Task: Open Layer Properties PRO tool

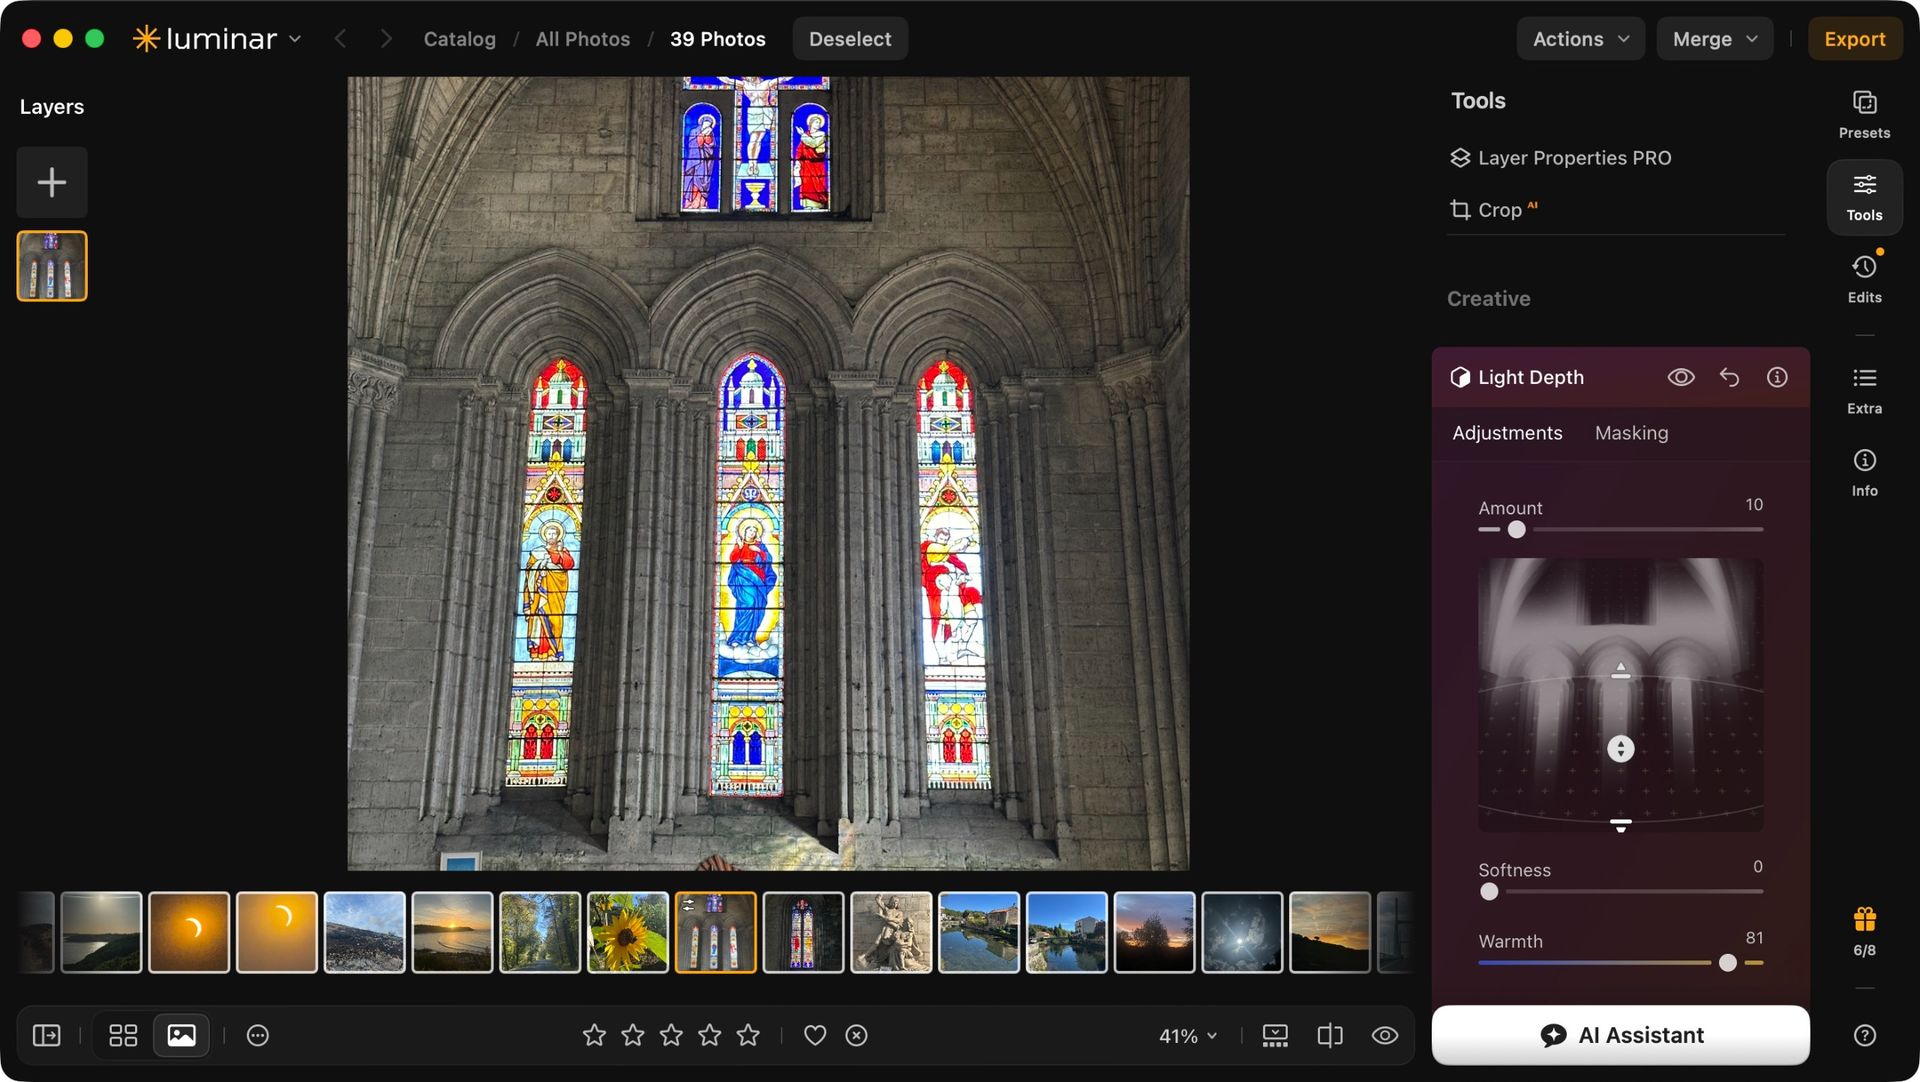Action: click(1561, 157)
